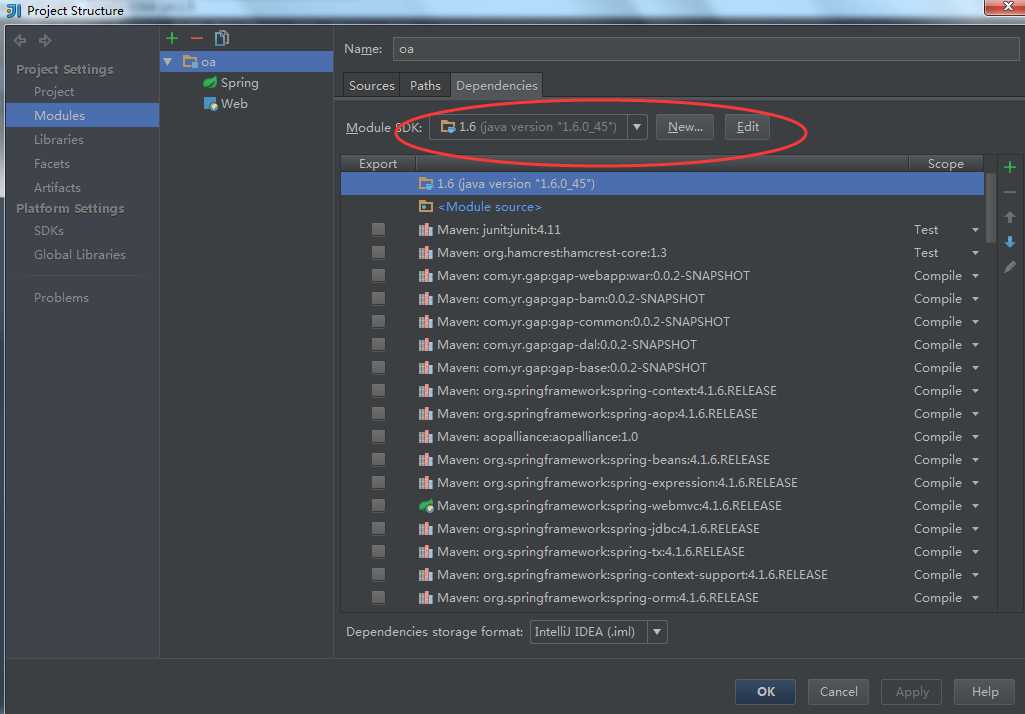This screenshot has width=1025, height=714.
Task: Open Libraries in the sidebar
Action: point(59,139)
